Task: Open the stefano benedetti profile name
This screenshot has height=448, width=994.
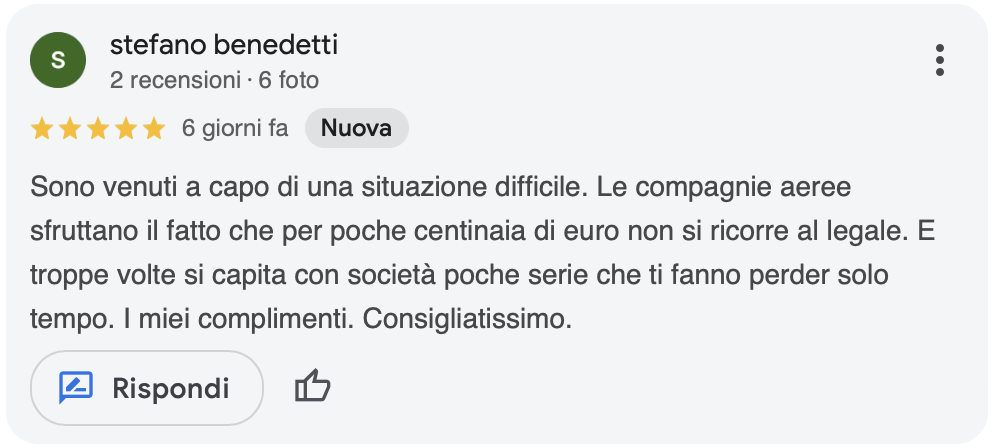Action: tap(224, 45)
